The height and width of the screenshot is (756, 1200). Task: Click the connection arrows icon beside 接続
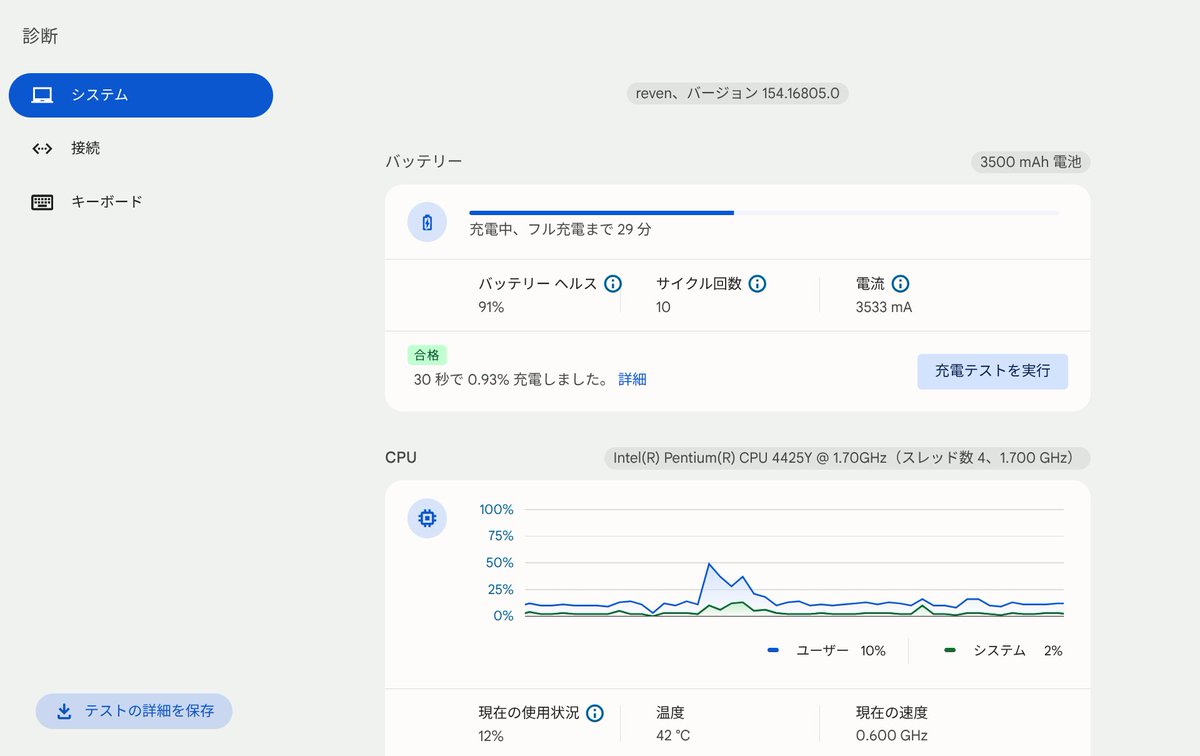point(42,149)
